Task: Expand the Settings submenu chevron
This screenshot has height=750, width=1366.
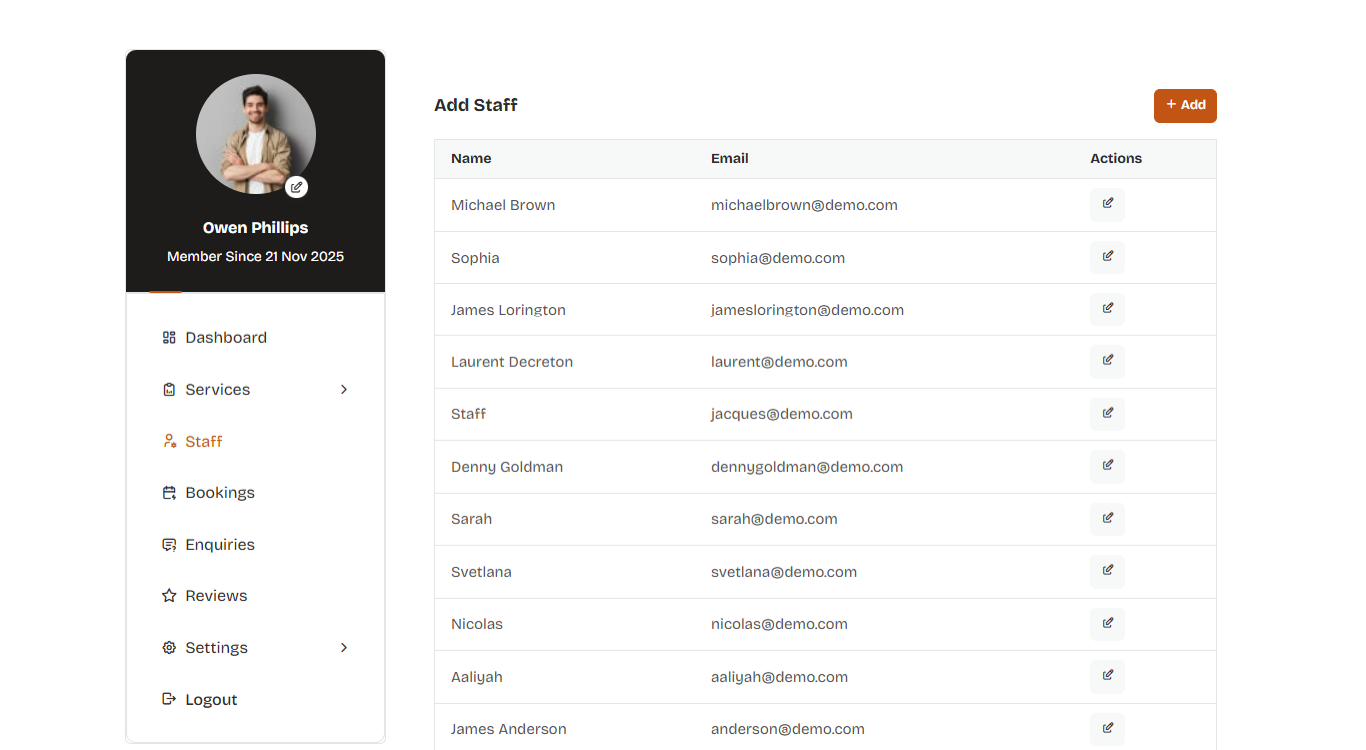Action: (x=344, y=648)
